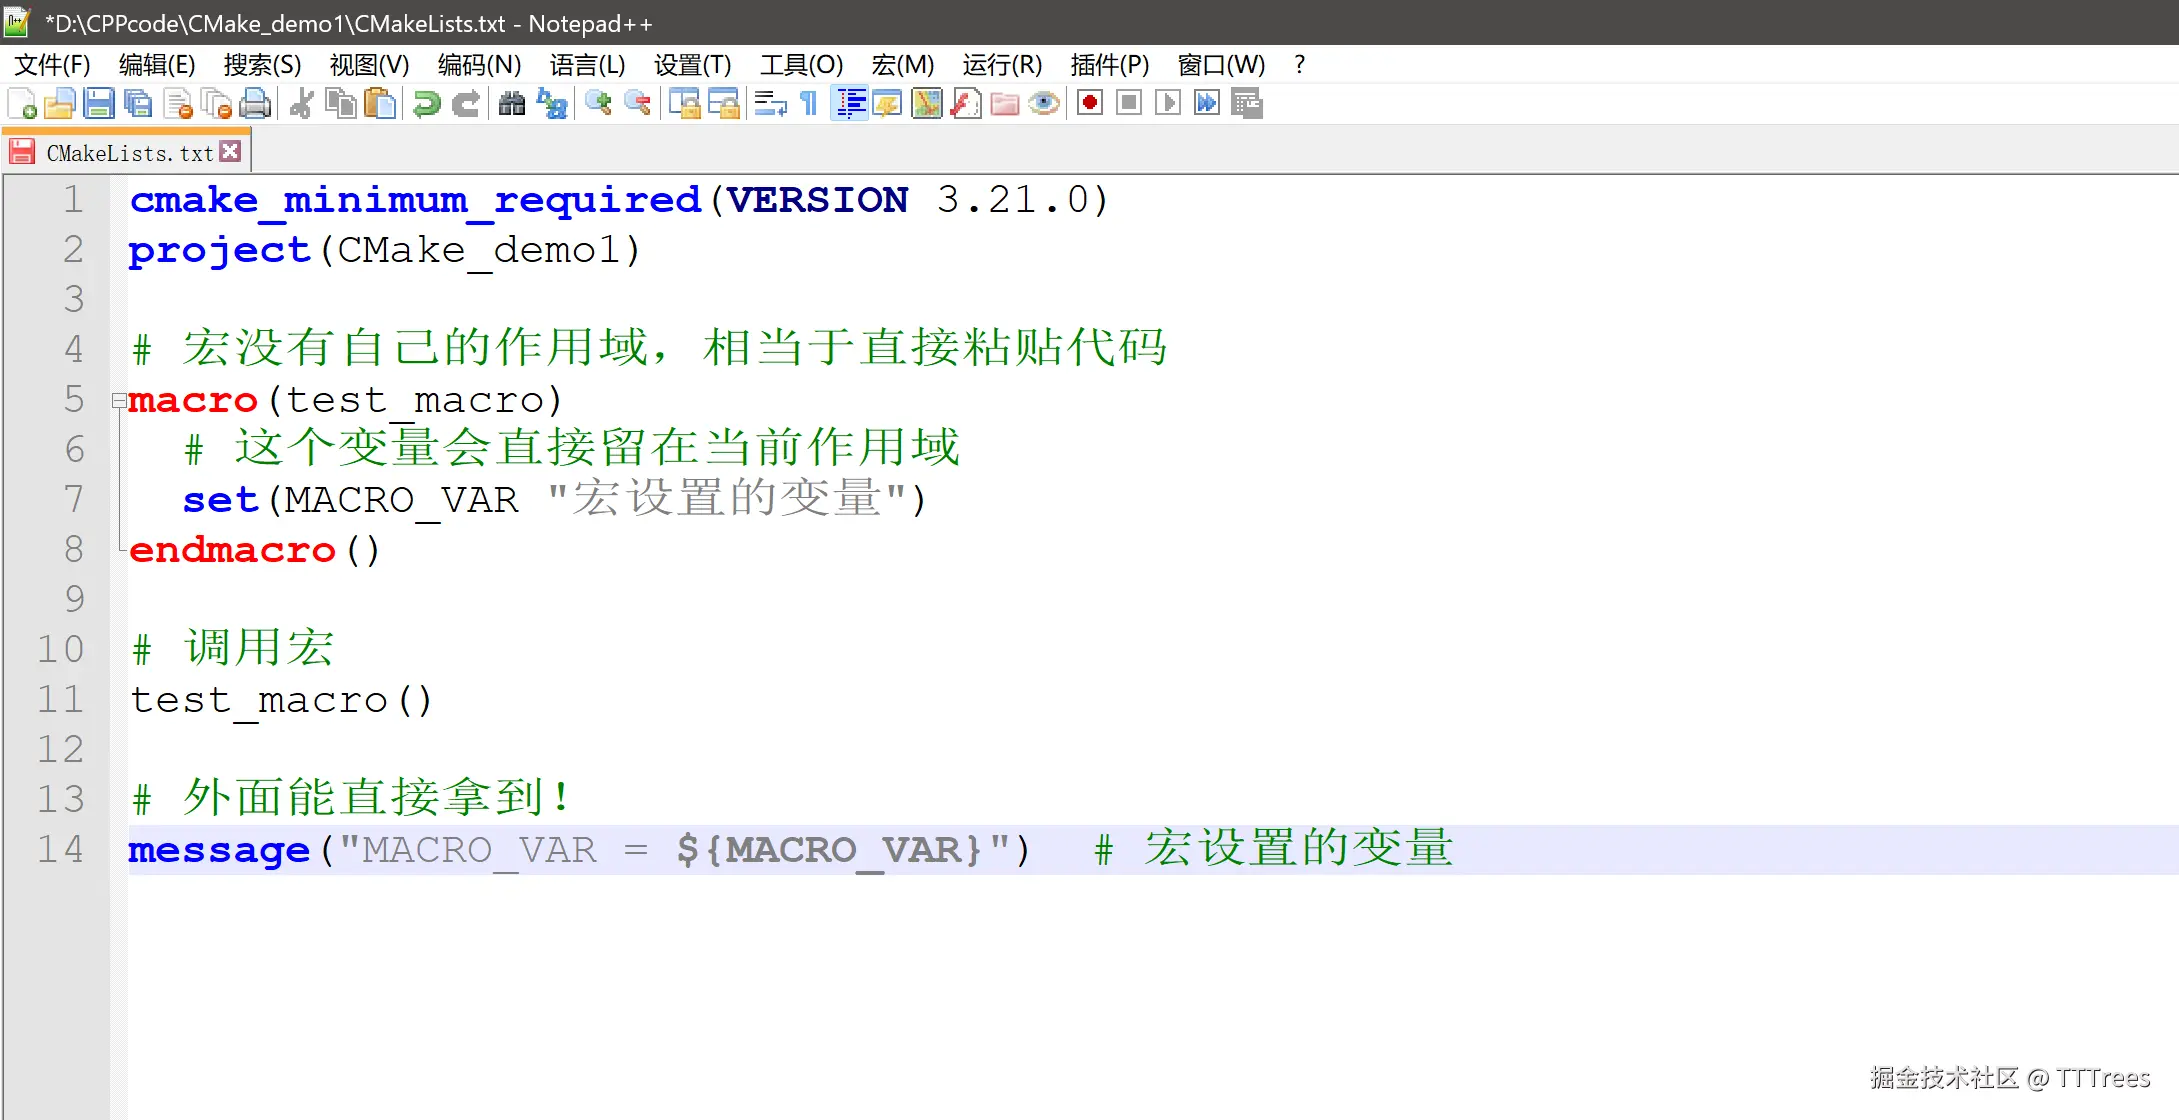Click the Save file icon
Screen dimensions: 2179x1120
99,103
